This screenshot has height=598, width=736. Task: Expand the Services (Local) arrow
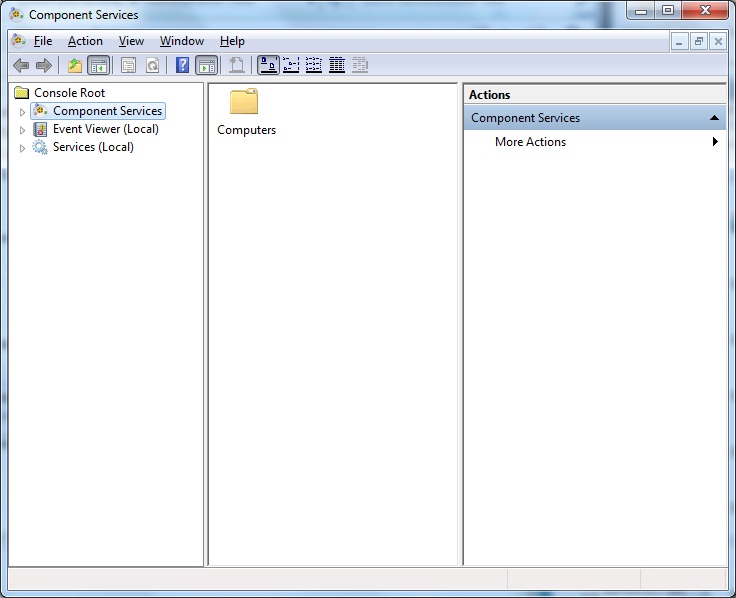tap(22, 148)
